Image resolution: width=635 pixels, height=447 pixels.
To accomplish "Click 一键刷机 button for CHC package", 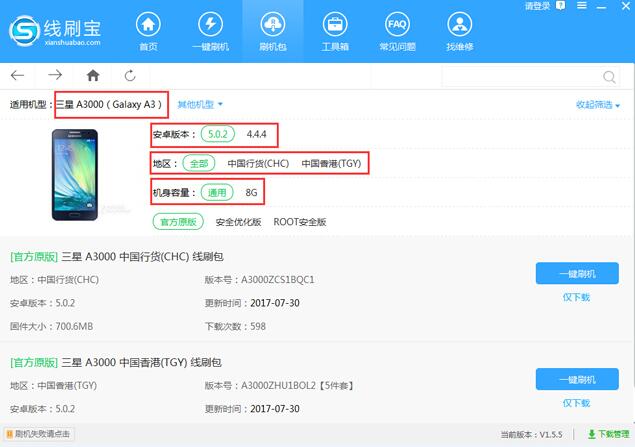I will pyautogui.click(x=577, y=274).
